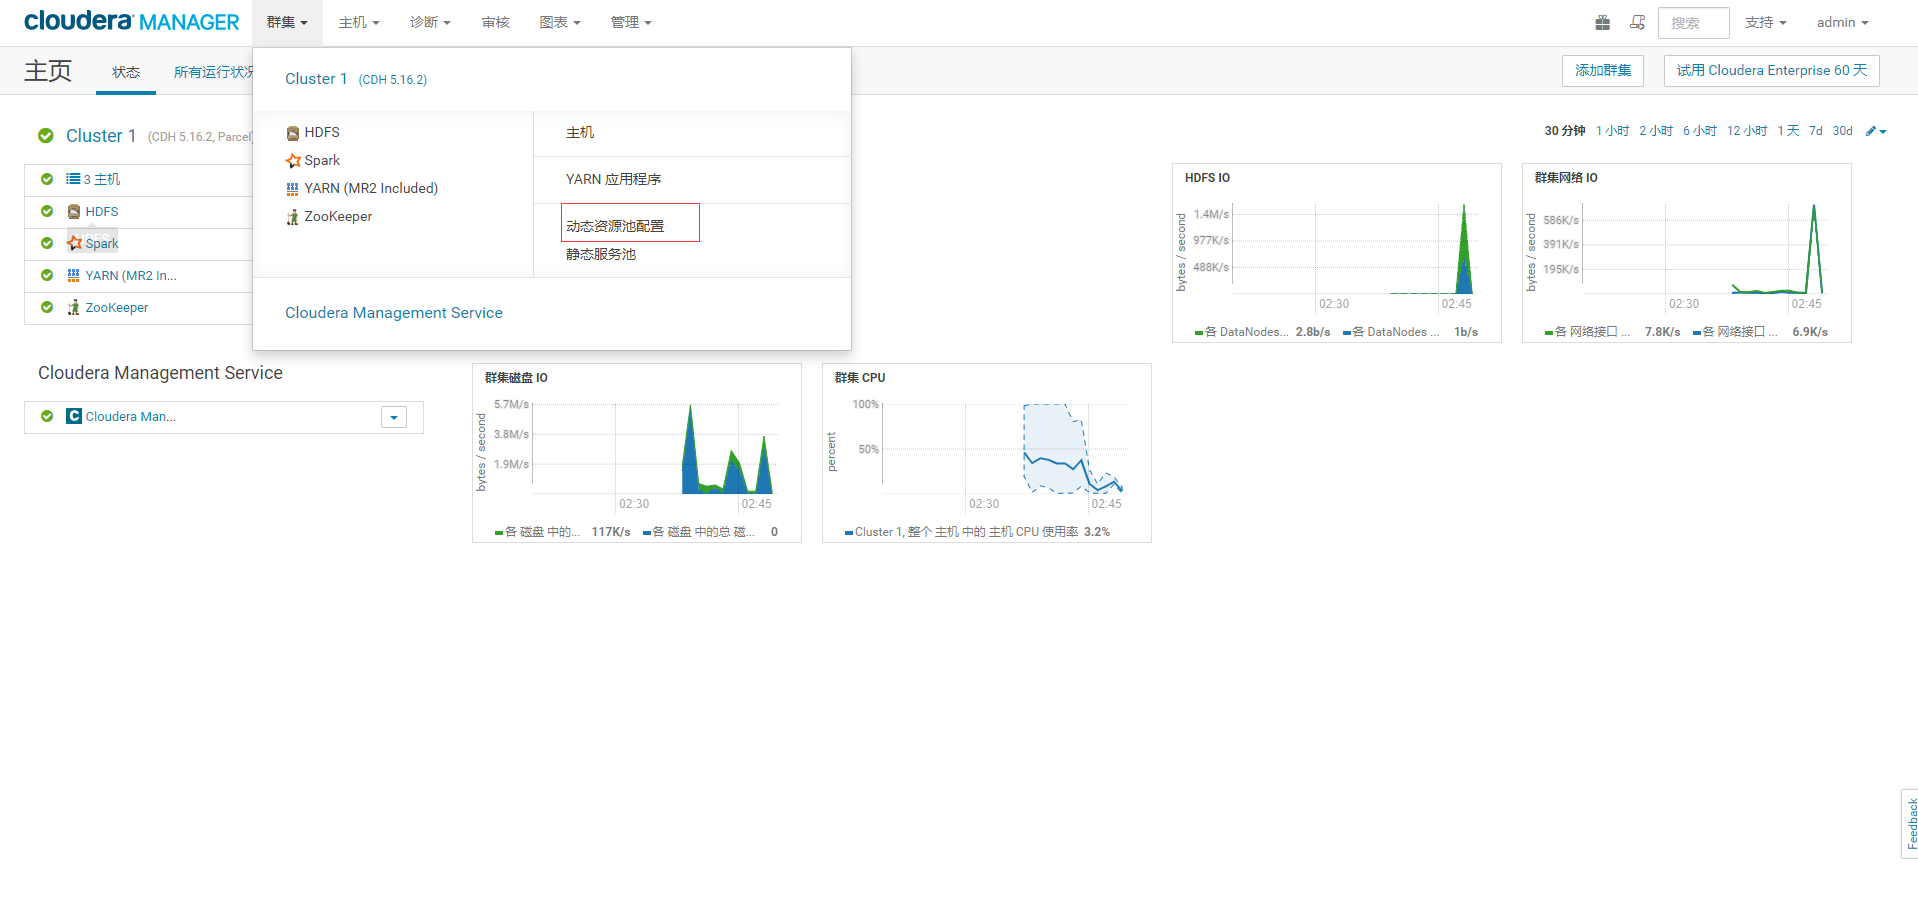This screenshot has height=921, width=1918.
Task: Click green status icon for YARN row
Action: click(x=47, y=275)
